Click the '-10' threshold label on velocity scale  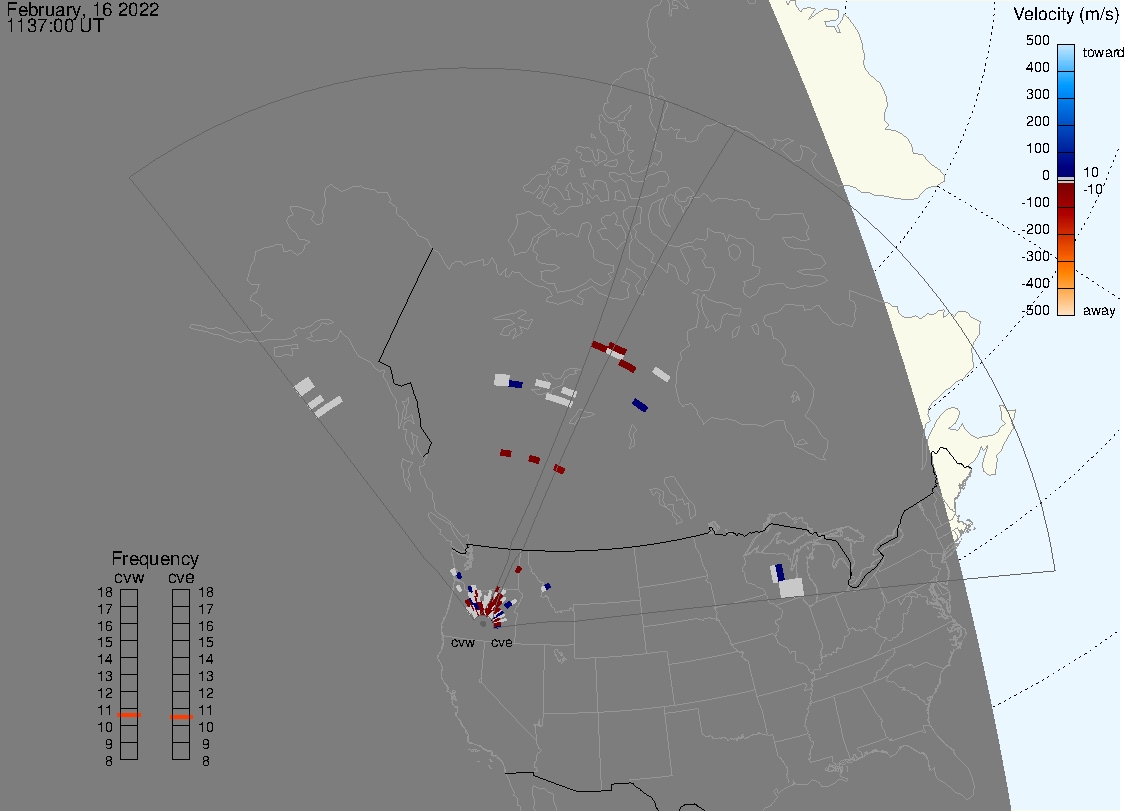click(1092, 189)
